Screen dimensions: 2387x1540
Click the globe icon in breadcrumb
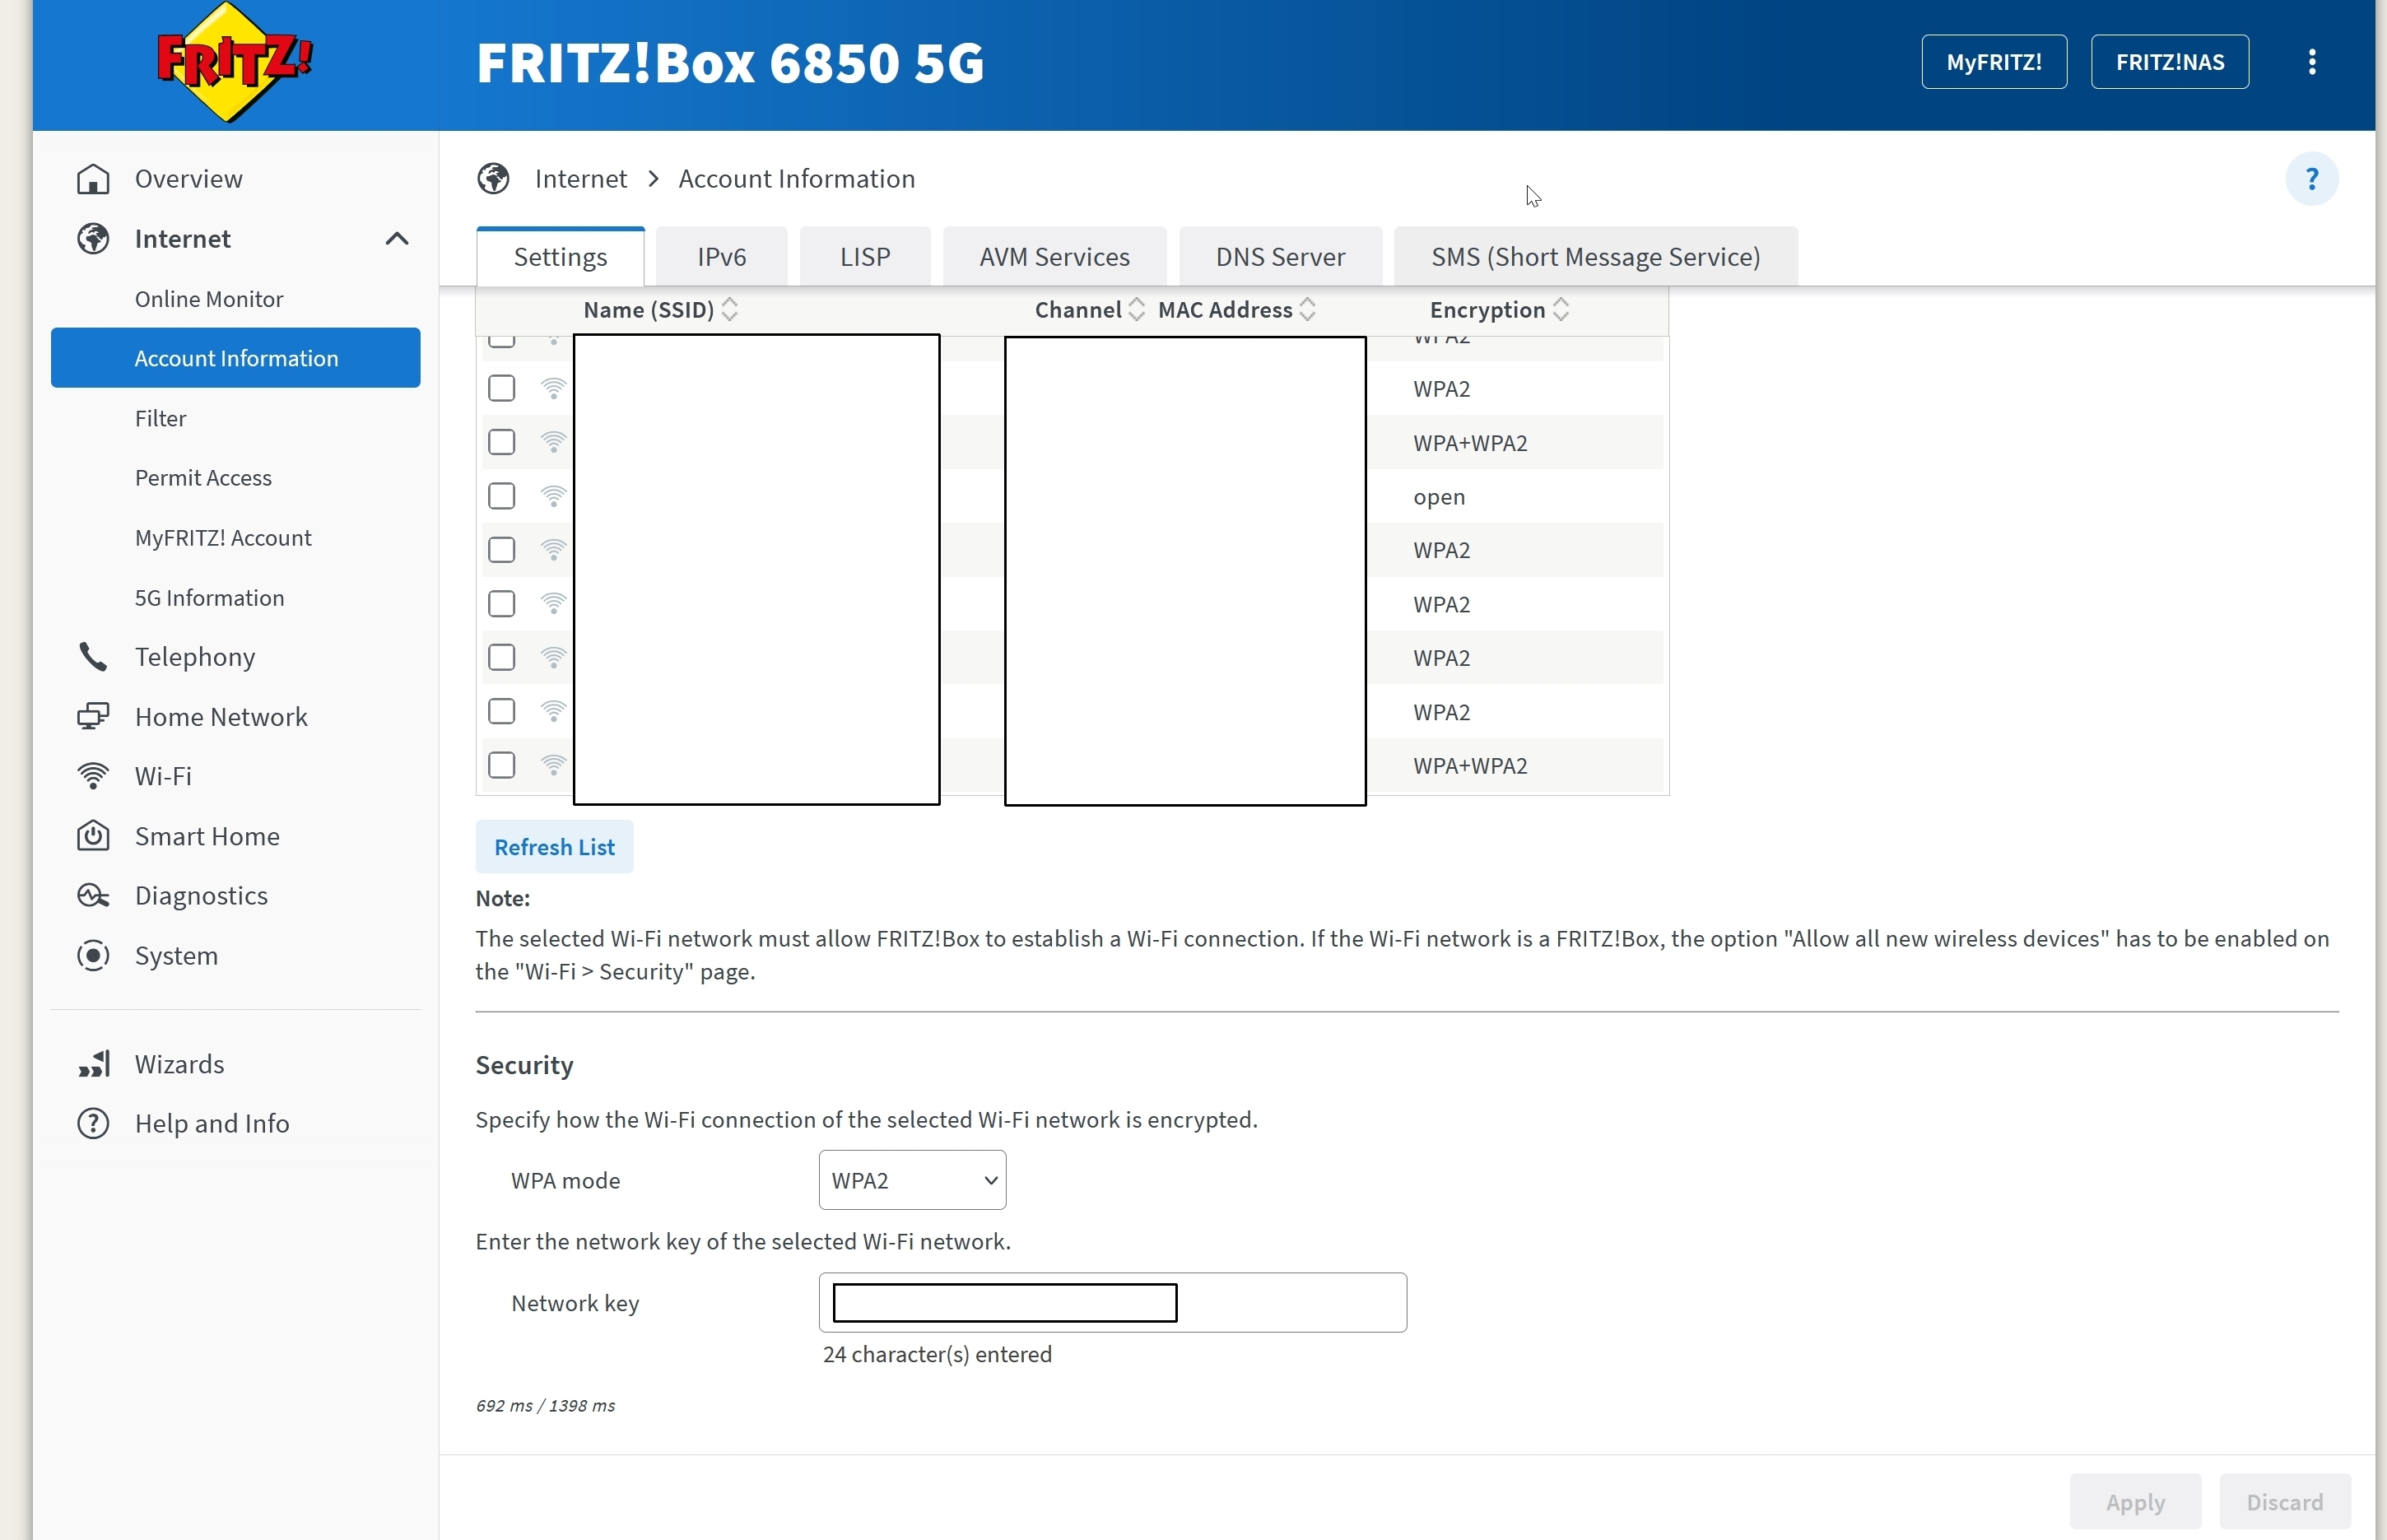[x=493, y=179]
